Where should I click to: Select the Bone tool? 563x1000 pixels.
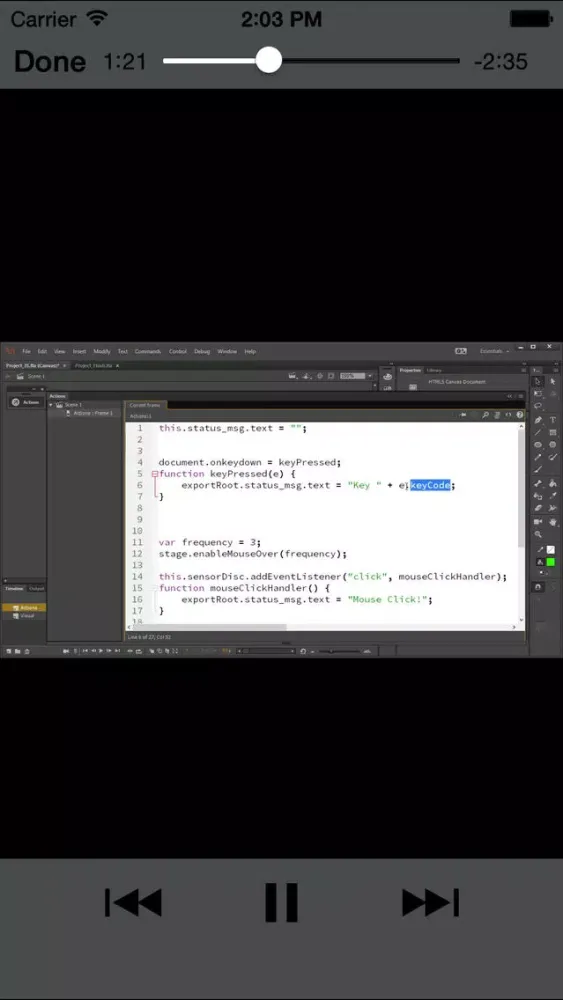(x=538, y=483)
